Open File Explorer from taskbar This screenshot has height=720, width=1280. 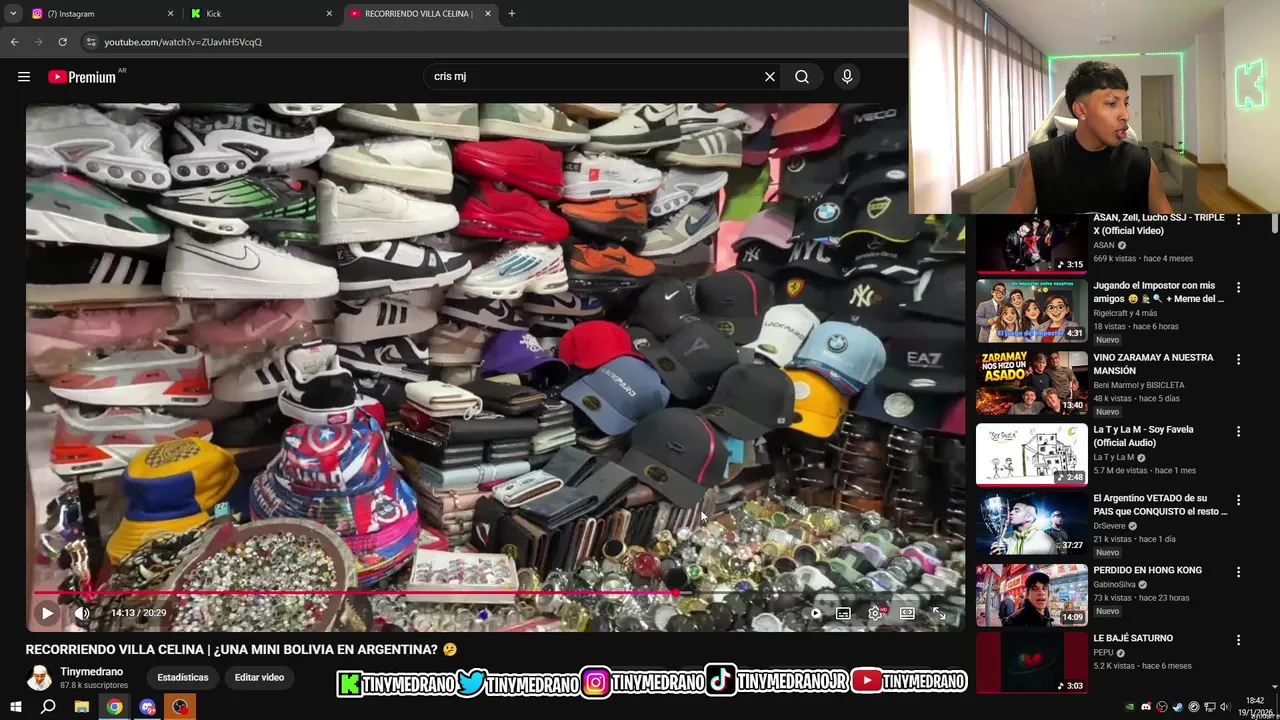point(82,707)
